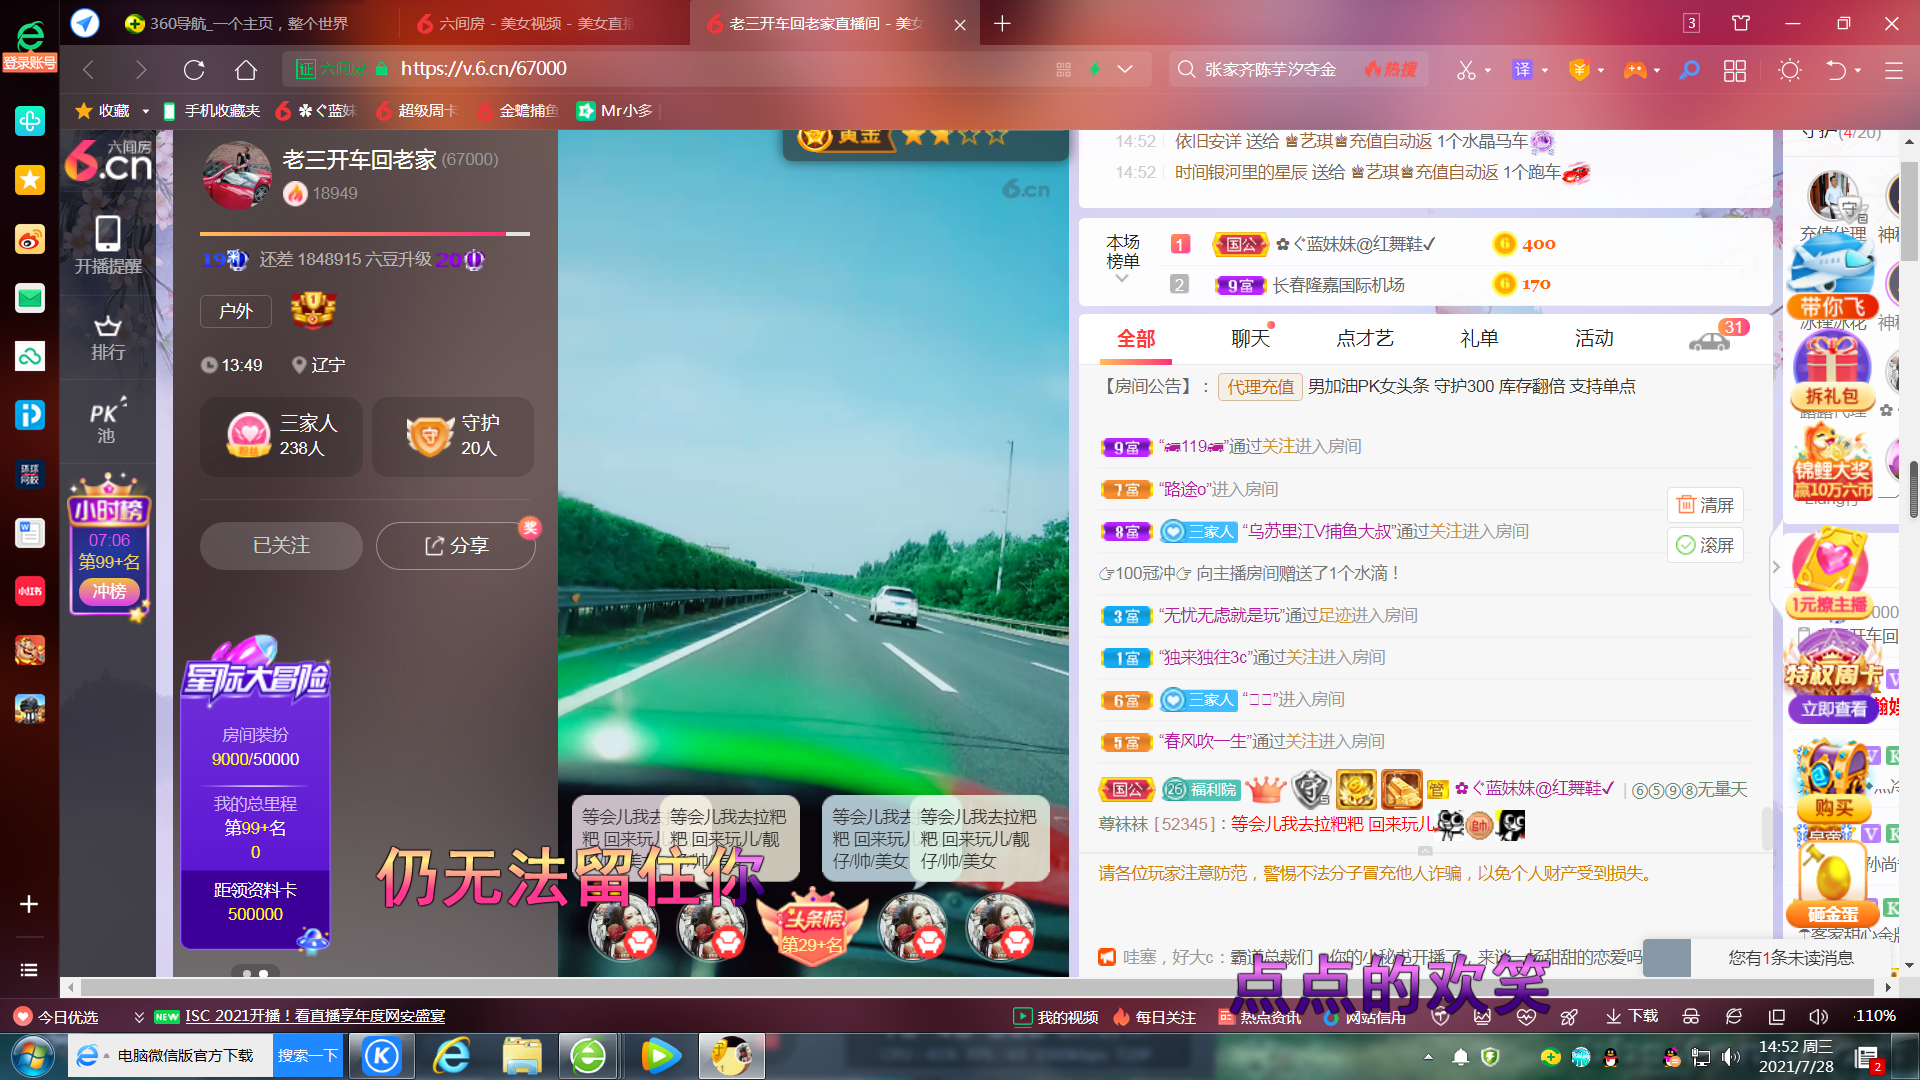1920x1080 pixels.
Task: Click the blue magnifier search icon
Action: pos(1689,69)
